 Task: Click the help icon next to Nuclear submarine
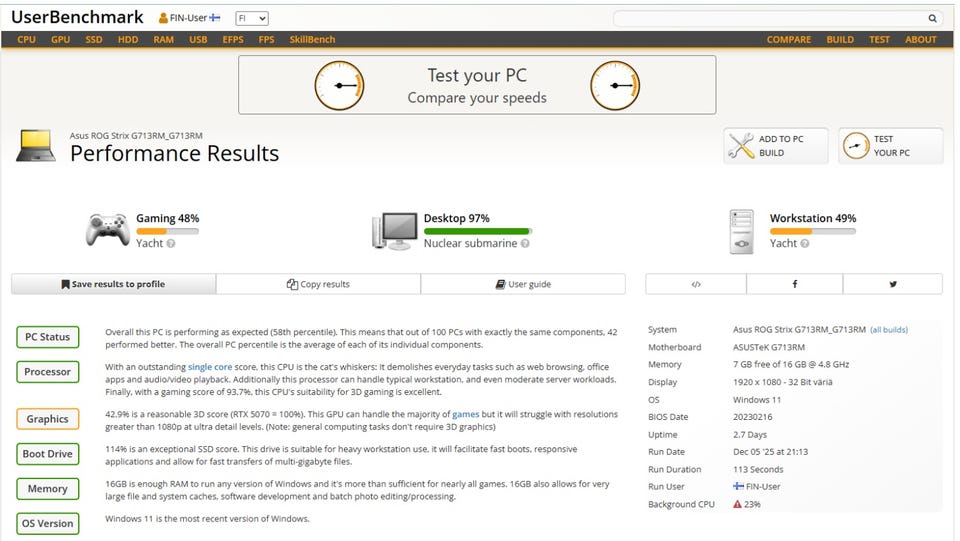point(525,244)
